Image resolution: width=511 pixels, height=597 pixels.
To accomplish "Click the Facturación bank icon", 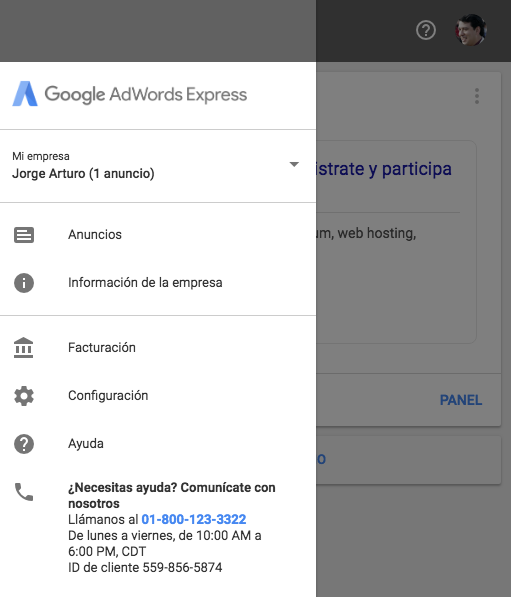I will (x=24, y=348).
